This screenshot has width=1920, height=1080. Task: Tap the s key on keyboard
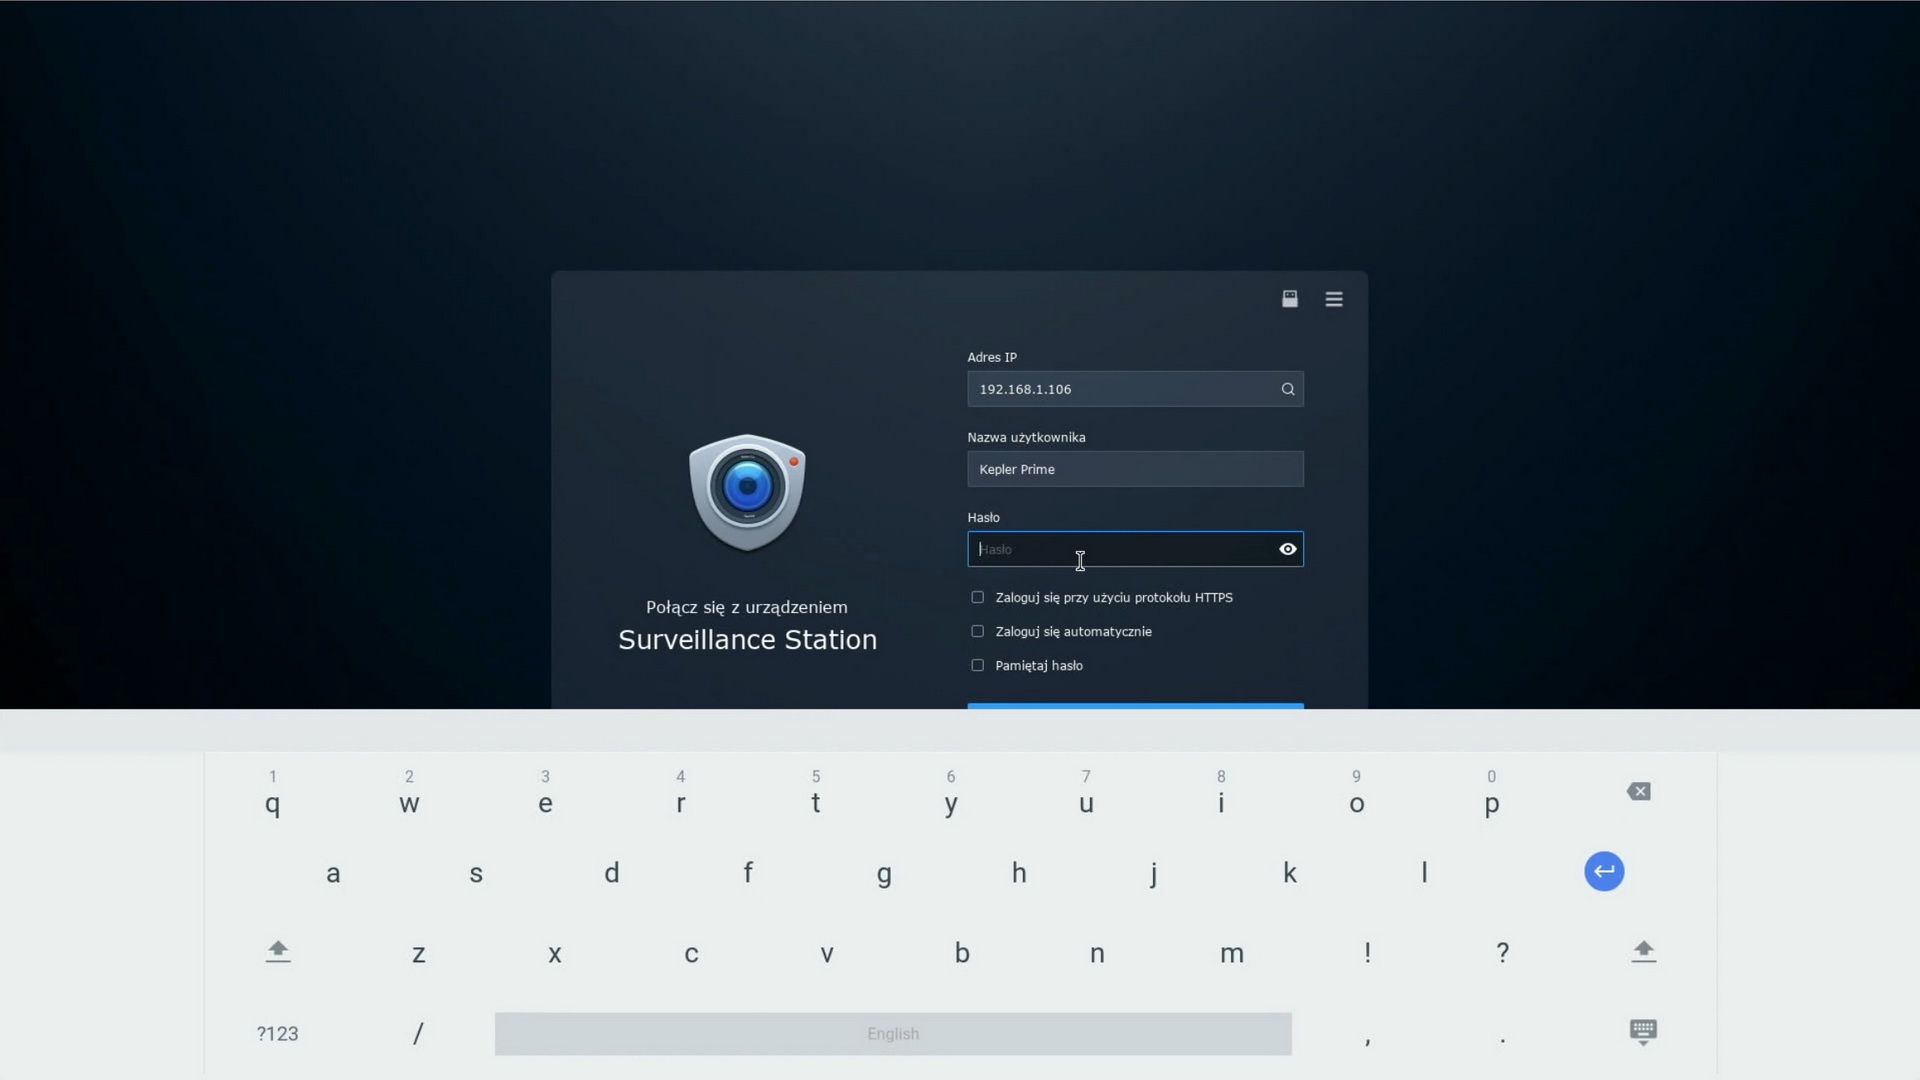(476, 873)
